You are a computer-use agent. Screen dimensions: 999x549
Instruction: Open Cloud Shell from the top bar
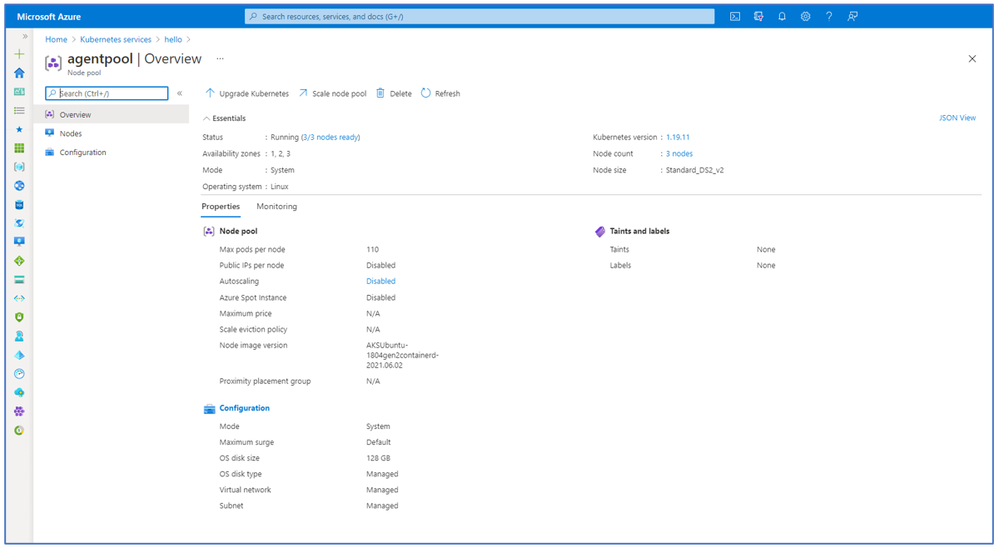tap(735, 17)
